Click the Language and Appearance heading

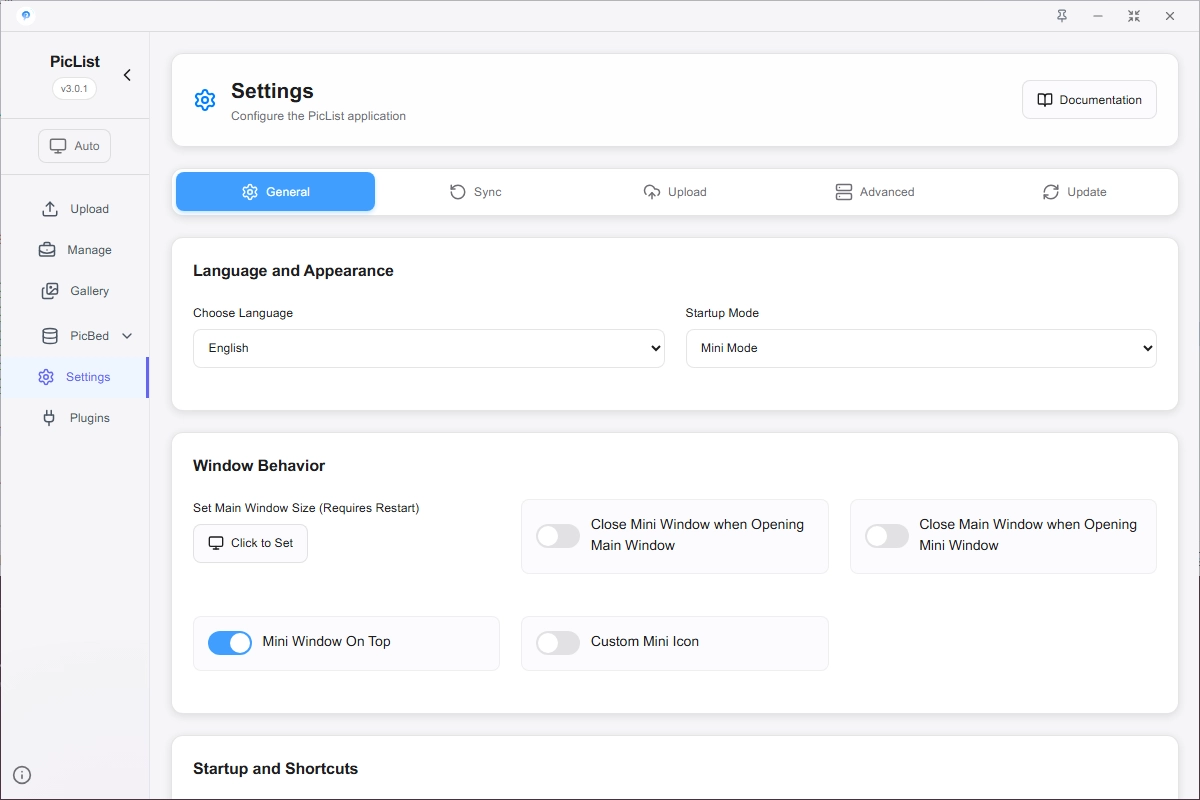point(293,271)
